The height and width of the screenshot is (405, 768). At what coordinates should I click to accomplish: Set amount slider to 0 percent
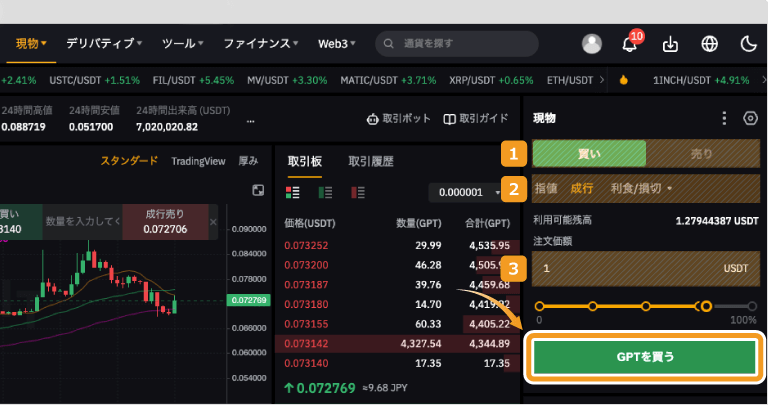[x=539, y=307]
